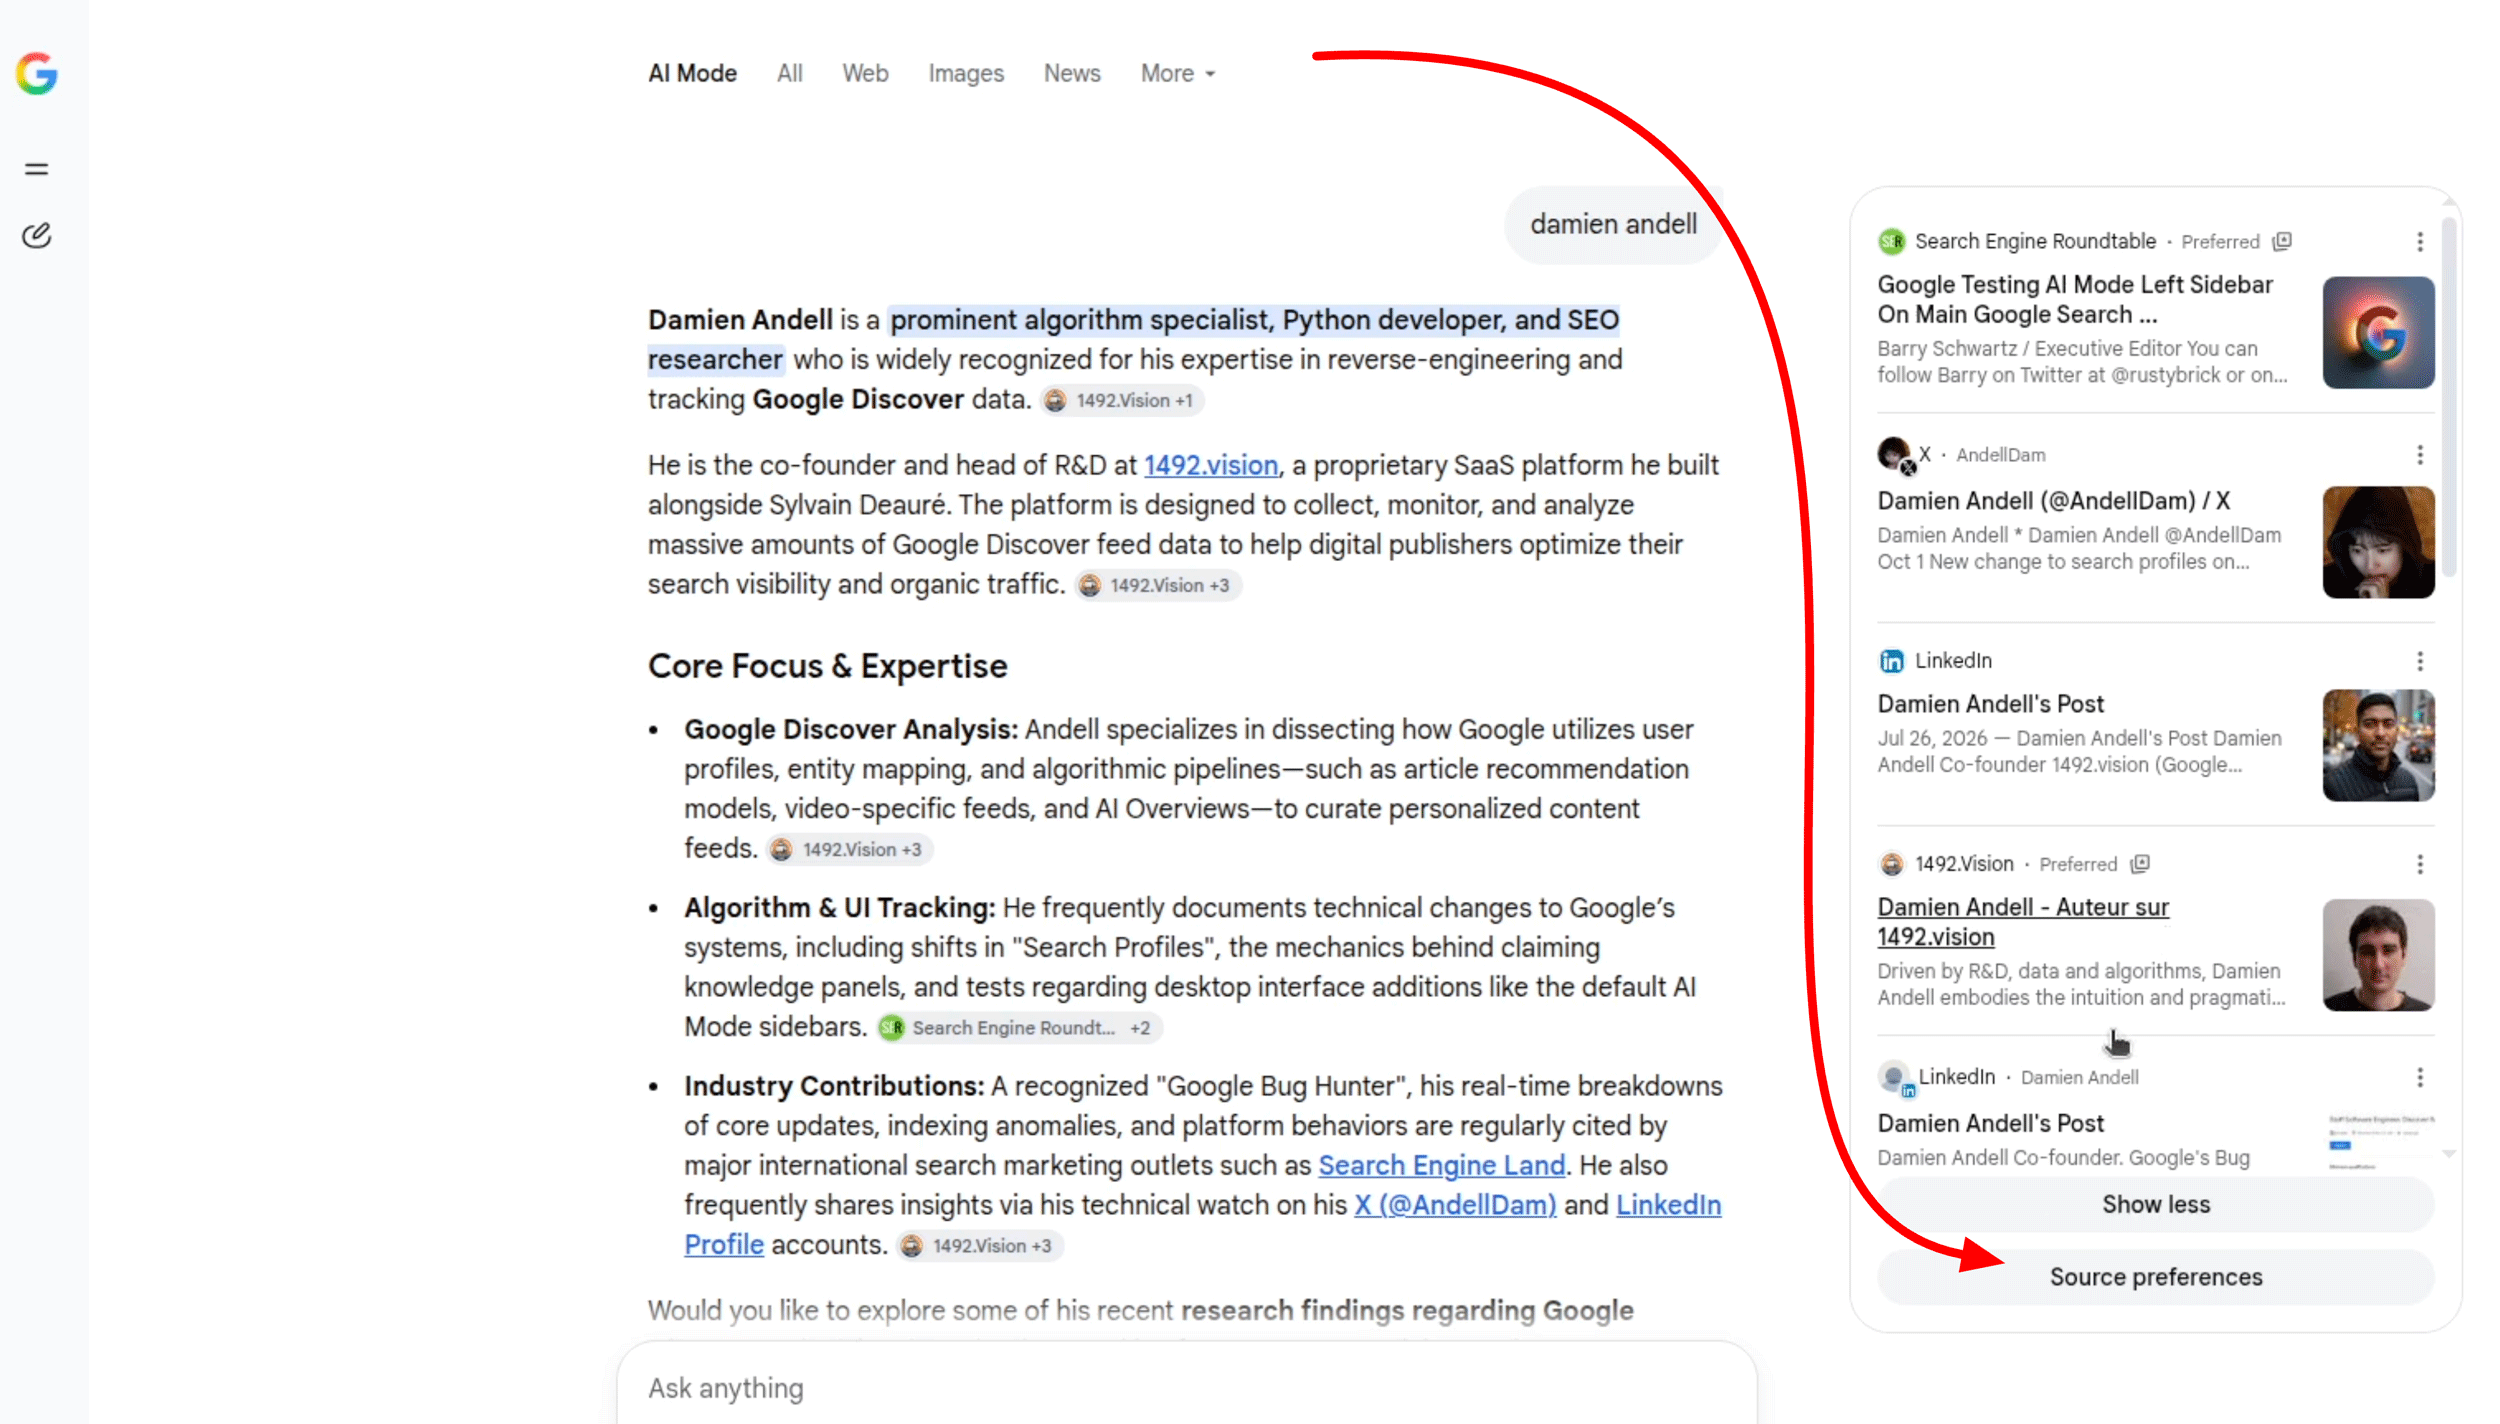This screenshot has width=2500, height=1424.
Task: Switch to the Images tab
Action: 966,74
